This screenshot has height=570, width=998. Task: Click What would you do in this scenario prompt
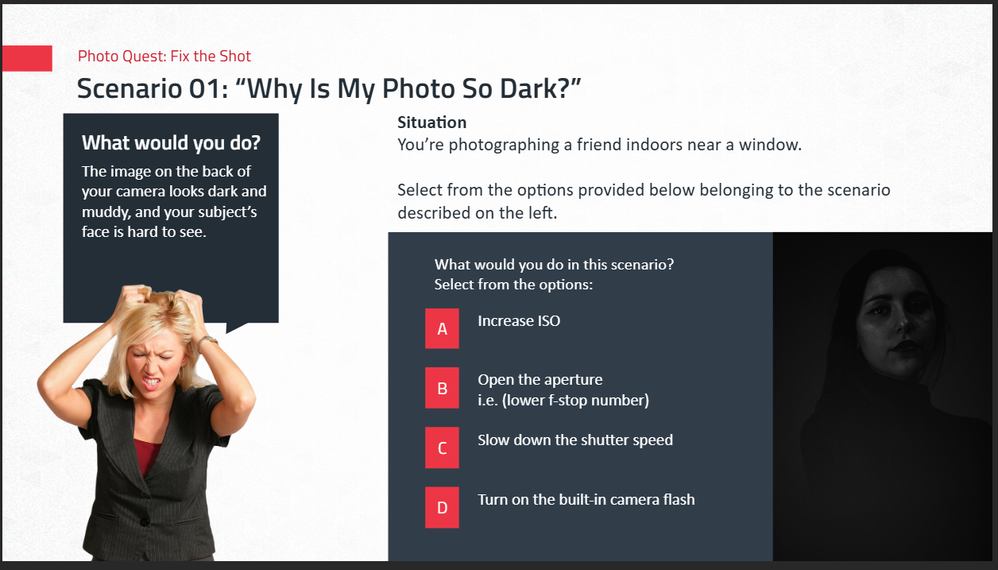[554, 274]
